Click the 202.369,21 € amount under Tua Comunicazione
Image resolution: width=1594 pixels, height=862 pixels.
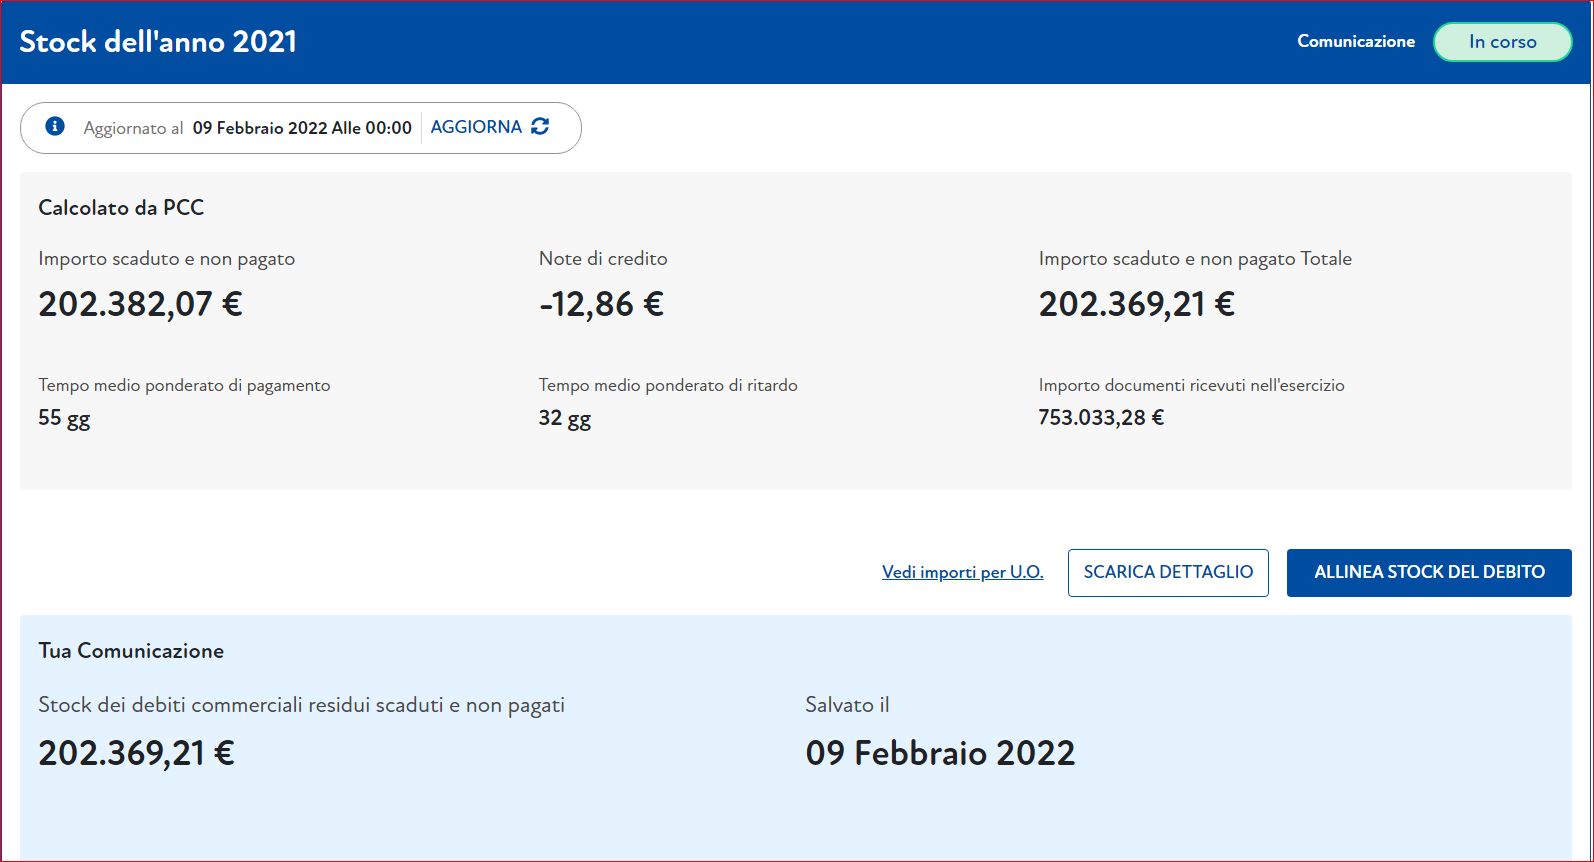(136, 753)
